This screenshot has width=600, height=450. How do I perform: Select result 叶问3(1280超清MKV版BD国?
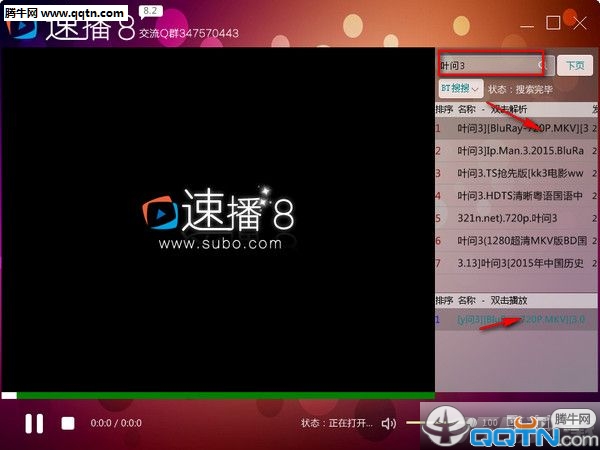point(517,241)
